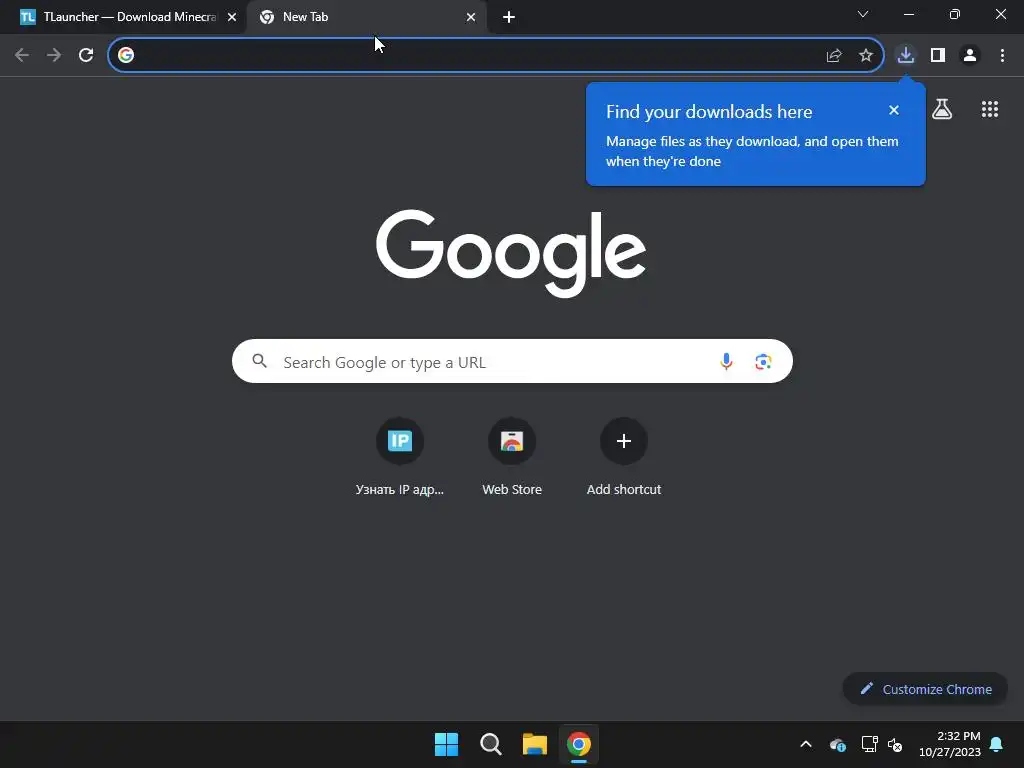Click the browser back arrow
The height and width of the screenshot is (768, 1024).
(x=22, y=56)
